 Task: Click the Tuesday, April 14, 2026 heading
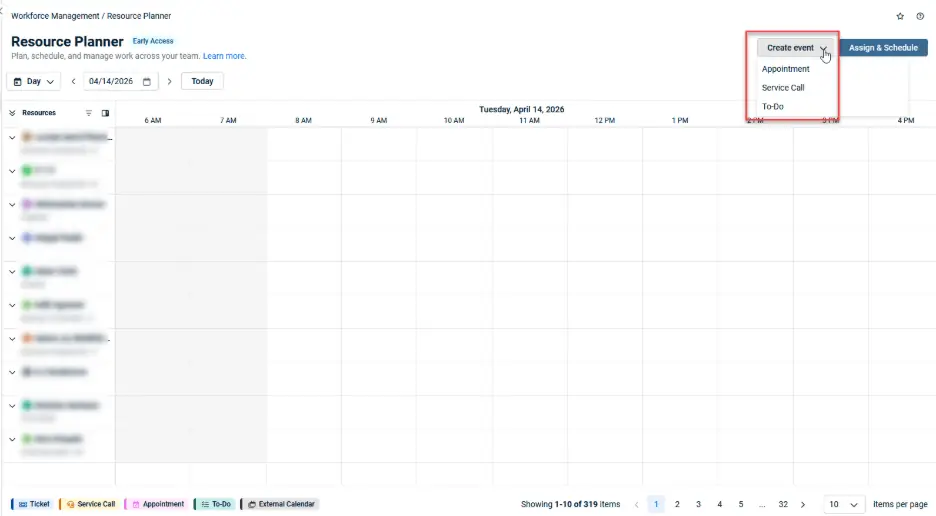tap(522, 109)
